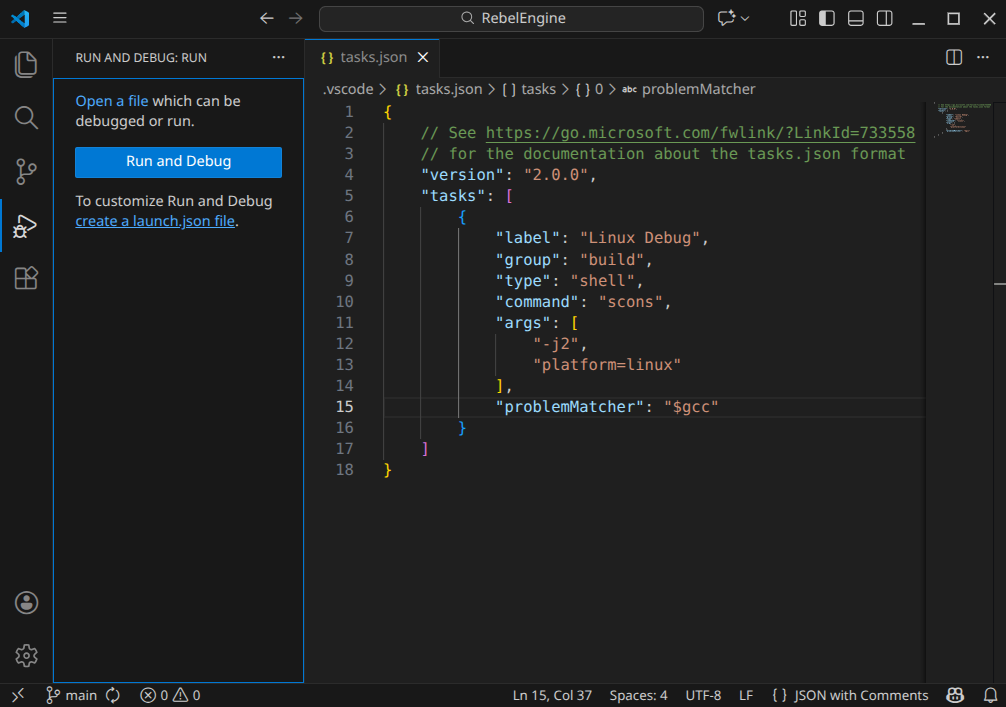The width and height of the screenshot is (1006, 707).
Task: Select .vscode in the breadcrumb
Action: tap(348, 89)
